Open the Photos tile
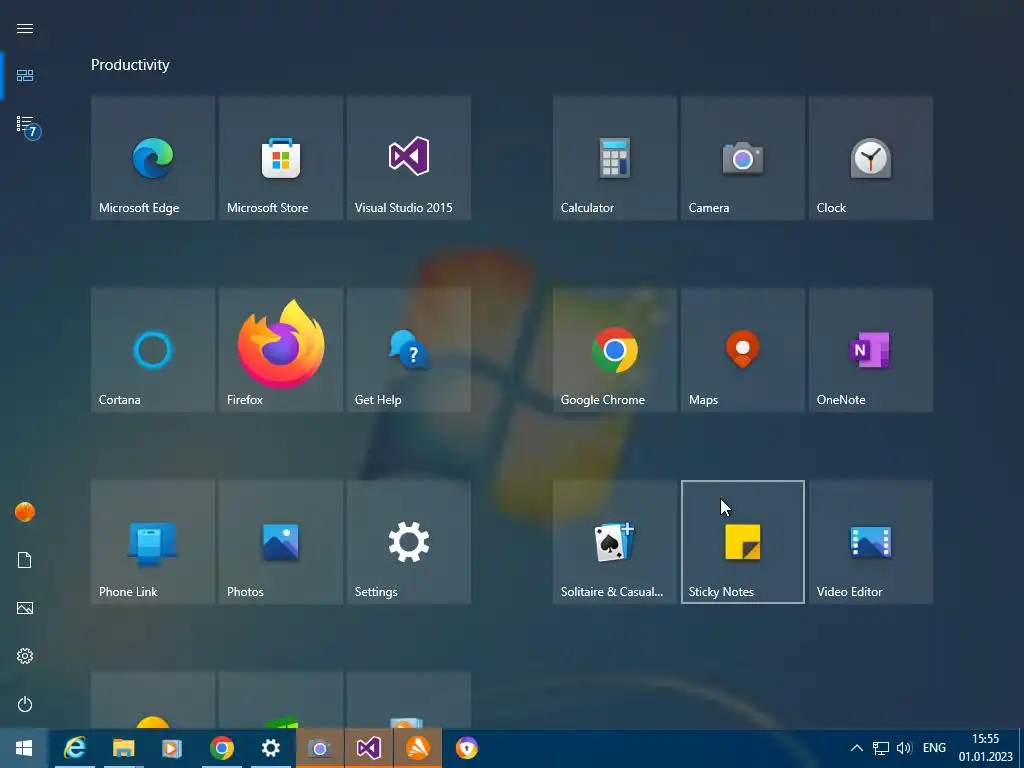The width and height of the screenshot is (1024, 768). 281,542
